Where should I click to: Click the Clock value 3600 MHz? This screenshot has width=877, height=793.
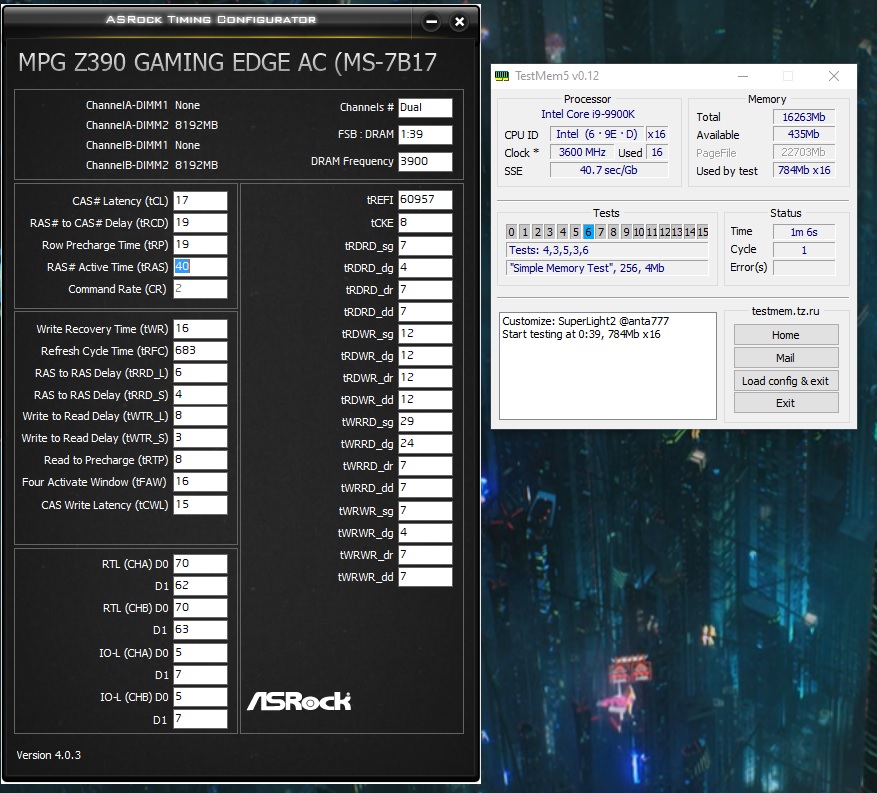tap(582, 152)
